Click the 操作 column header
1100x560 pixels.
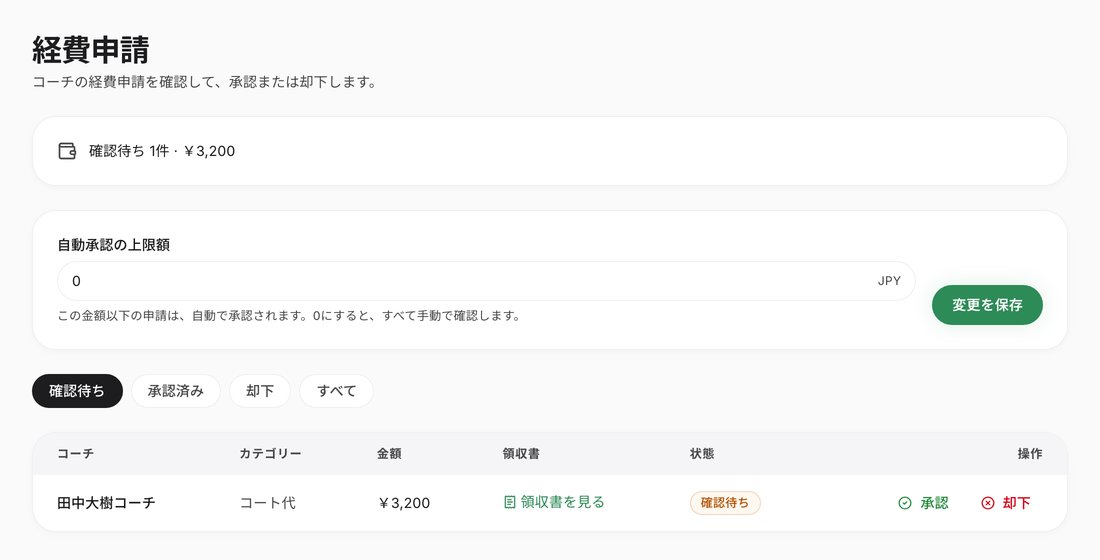(1030, 454)
